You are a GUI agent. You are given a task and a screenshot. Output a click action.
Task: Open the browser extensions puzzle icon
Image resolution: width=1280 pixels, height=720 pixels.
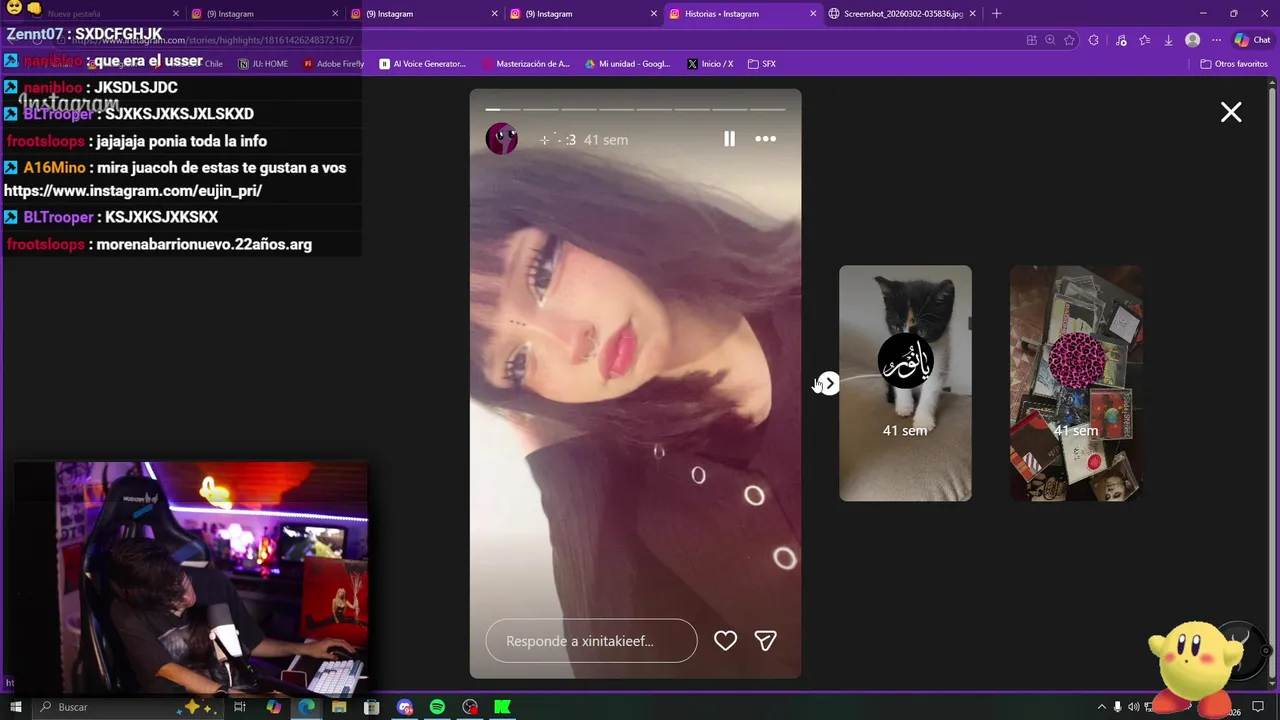[1093, 40]
